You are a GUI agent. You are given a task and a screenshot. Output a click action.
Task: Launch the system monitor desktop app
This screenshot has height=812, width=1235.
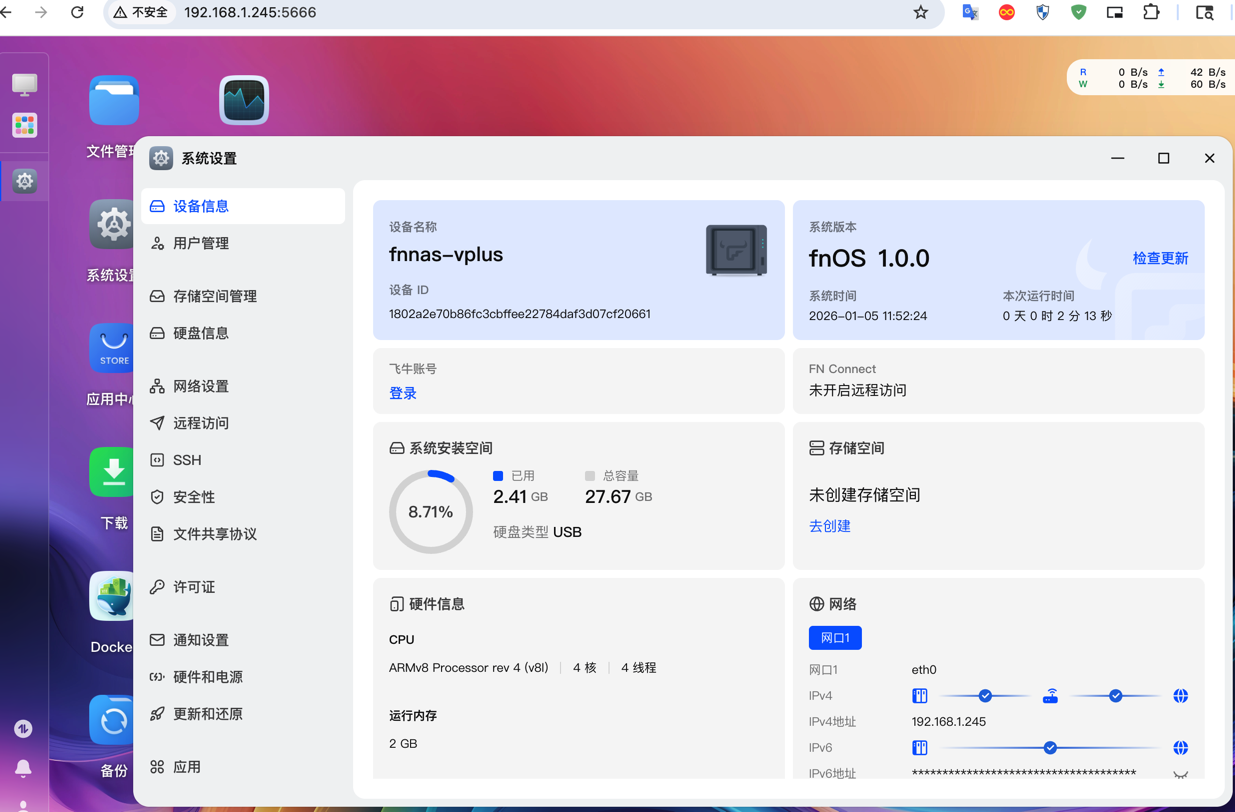click(244, 101)
